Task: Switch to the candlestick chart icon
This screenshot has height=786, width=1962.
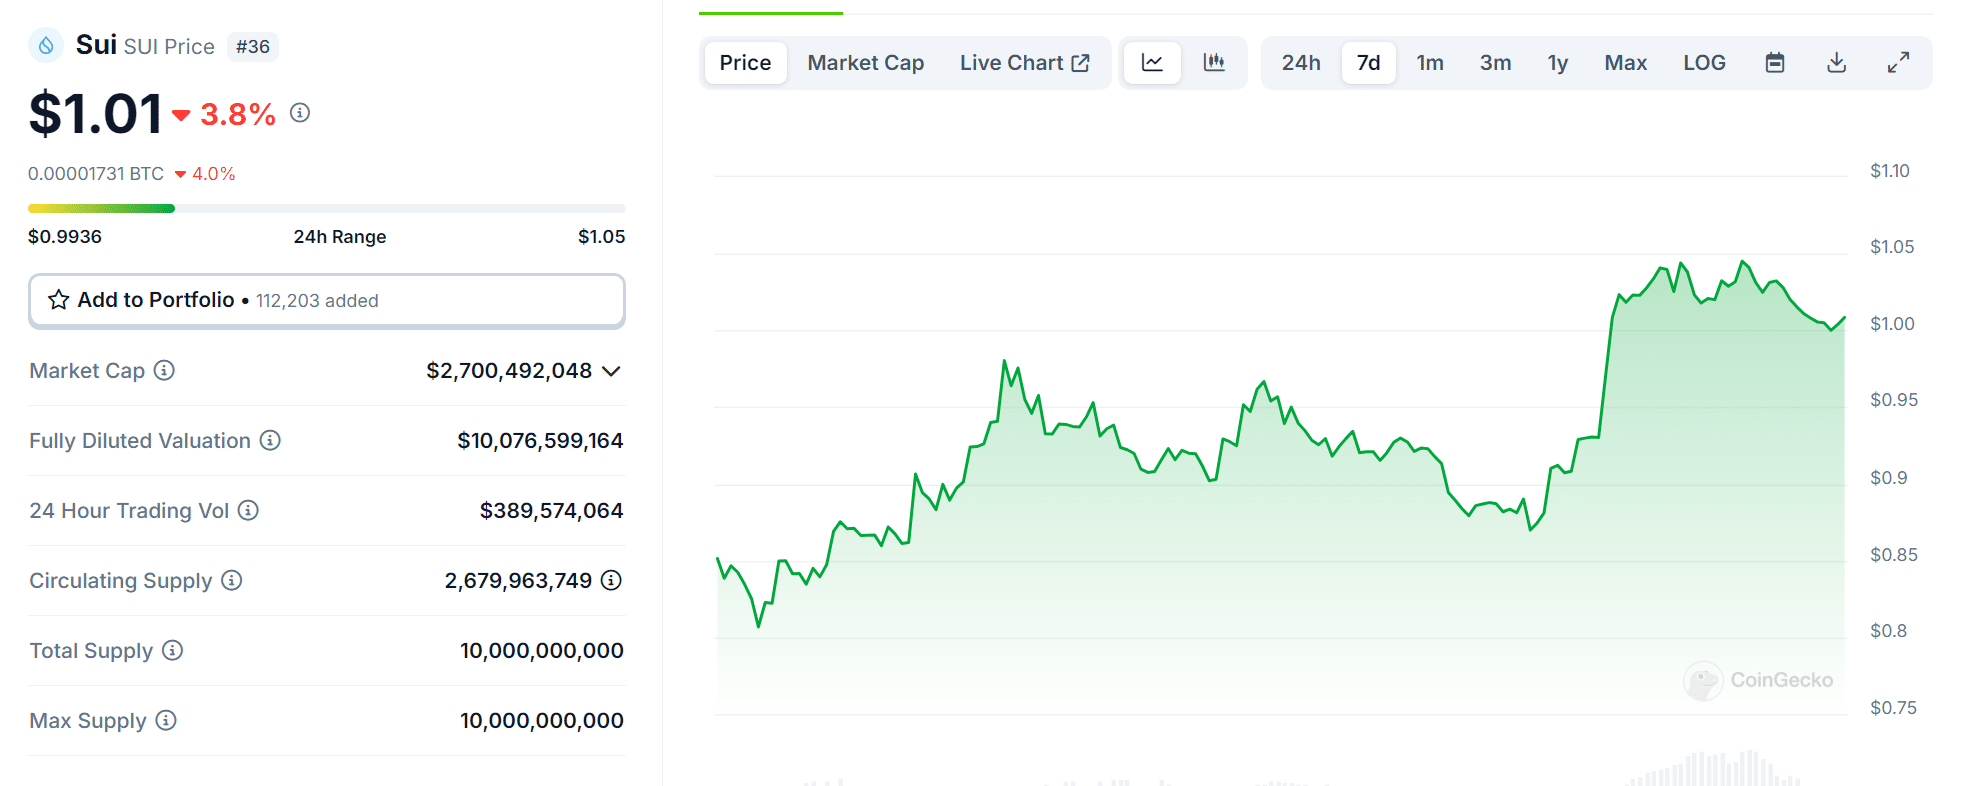Action: coord(1214,63)
